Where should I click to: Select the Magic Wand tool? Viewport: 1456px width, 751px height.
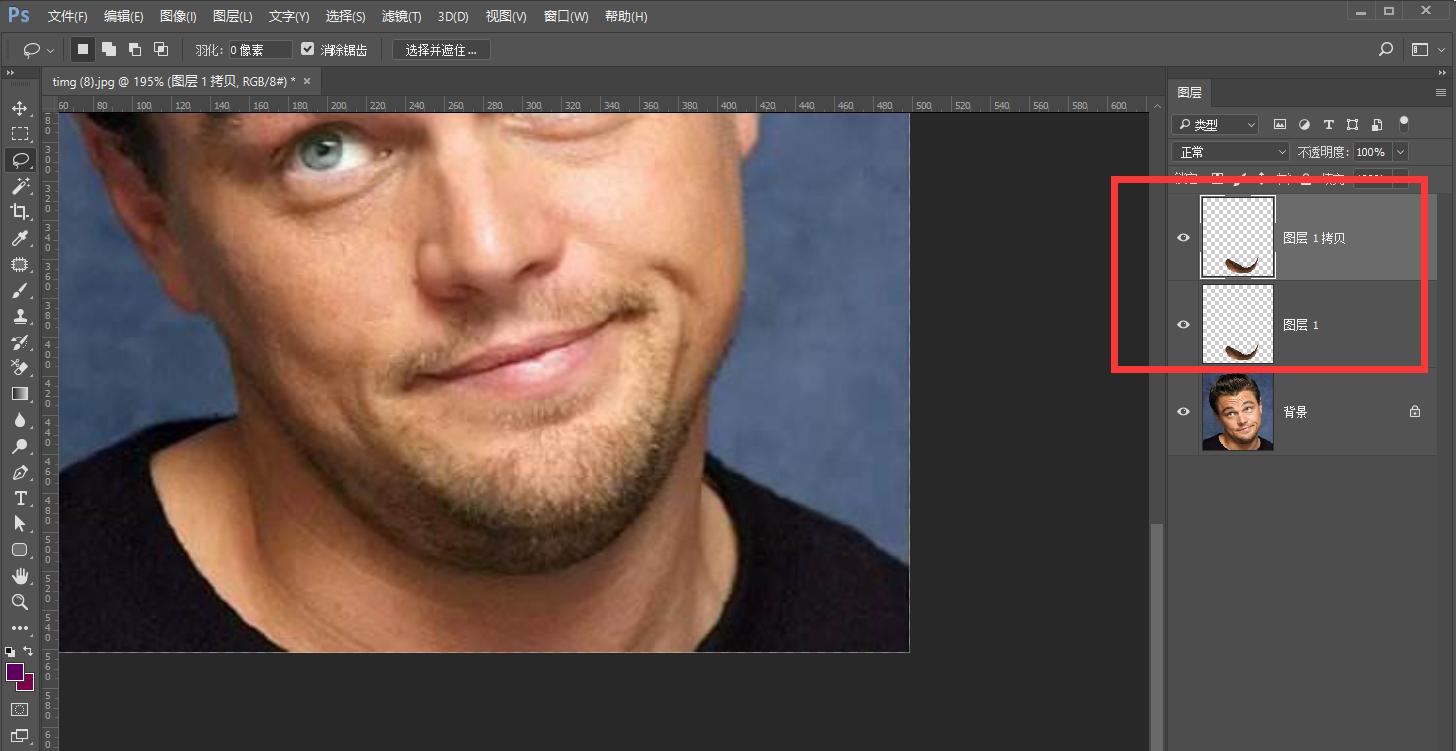[x=19, y=186]
